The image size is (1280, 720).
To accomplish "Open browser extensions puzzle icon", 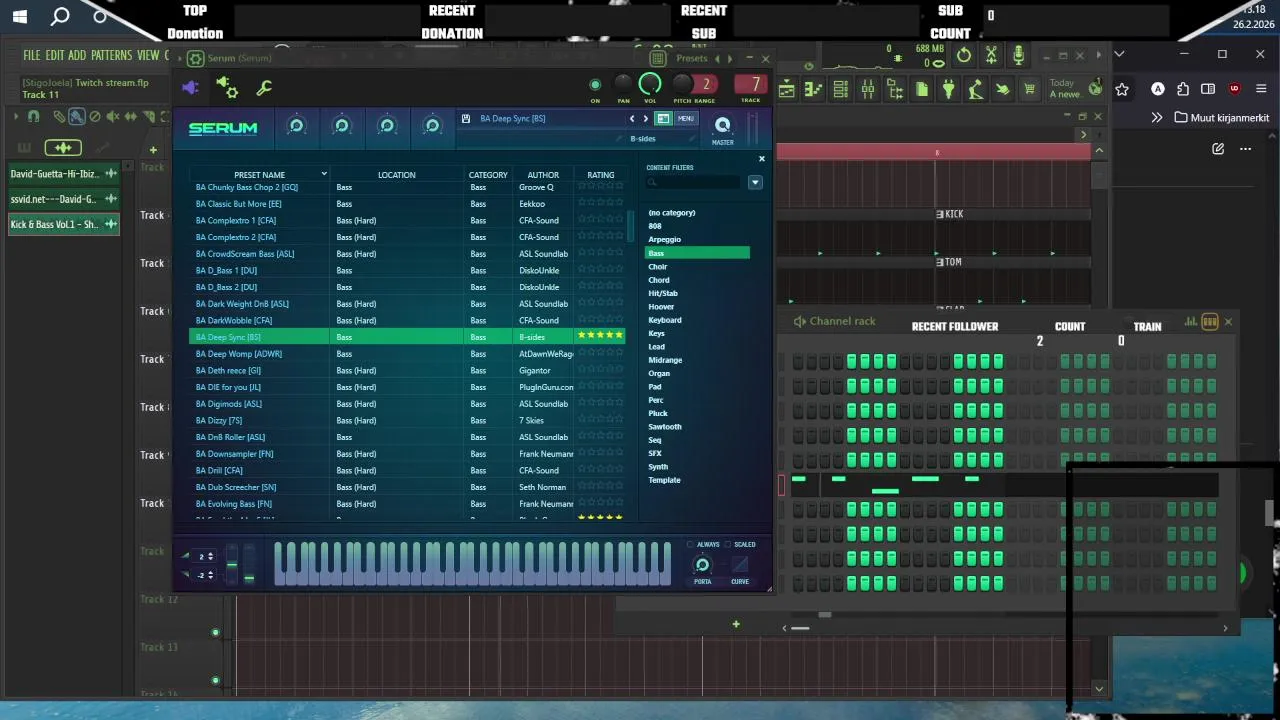I will [x=1183, y=89].
